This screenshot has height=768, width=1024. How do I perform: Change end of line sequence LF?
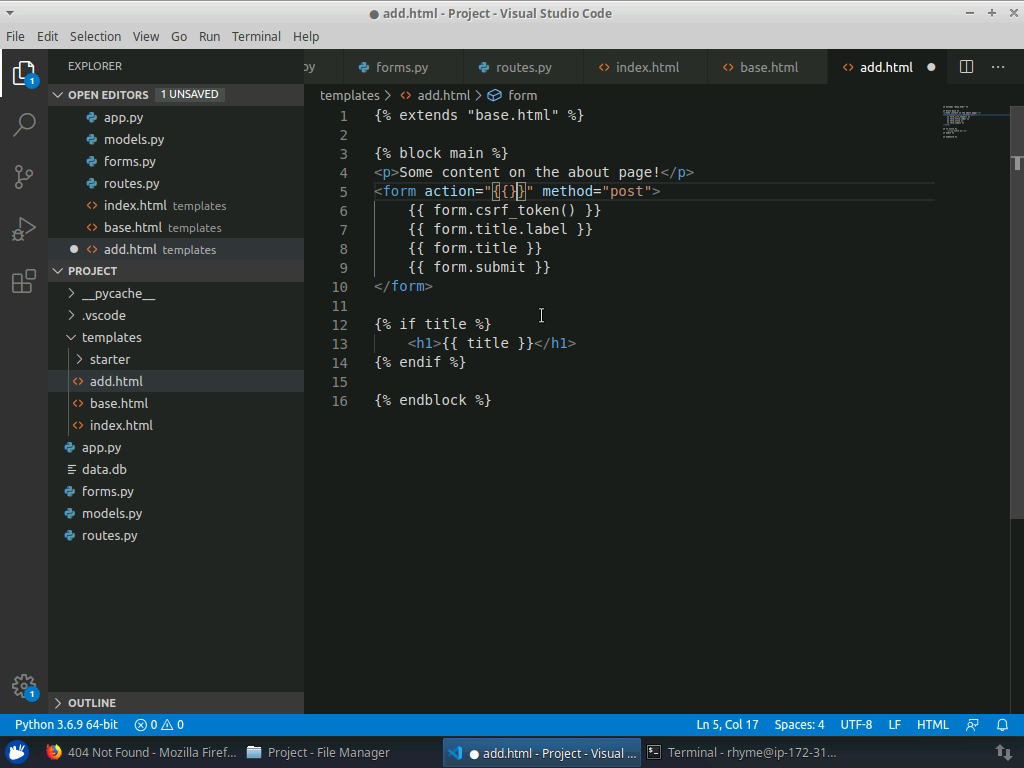pyautogui.click(x=895, y=725)
